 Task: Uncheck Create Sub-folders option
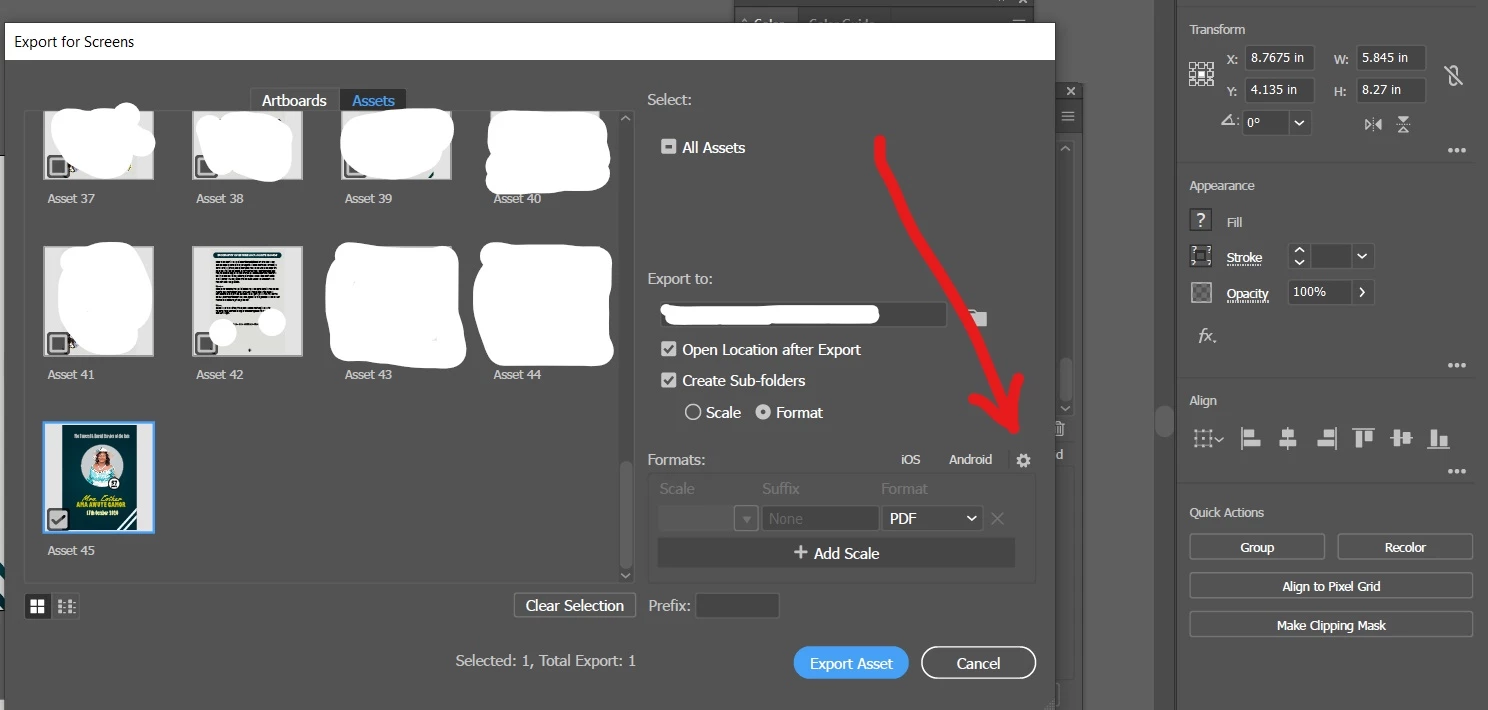[x=669, y=381]
